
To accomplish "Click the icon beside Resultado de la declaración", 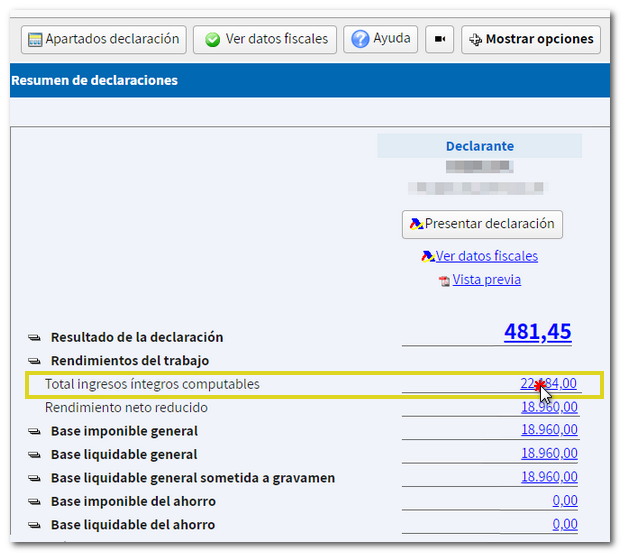I will pos(33,338).
